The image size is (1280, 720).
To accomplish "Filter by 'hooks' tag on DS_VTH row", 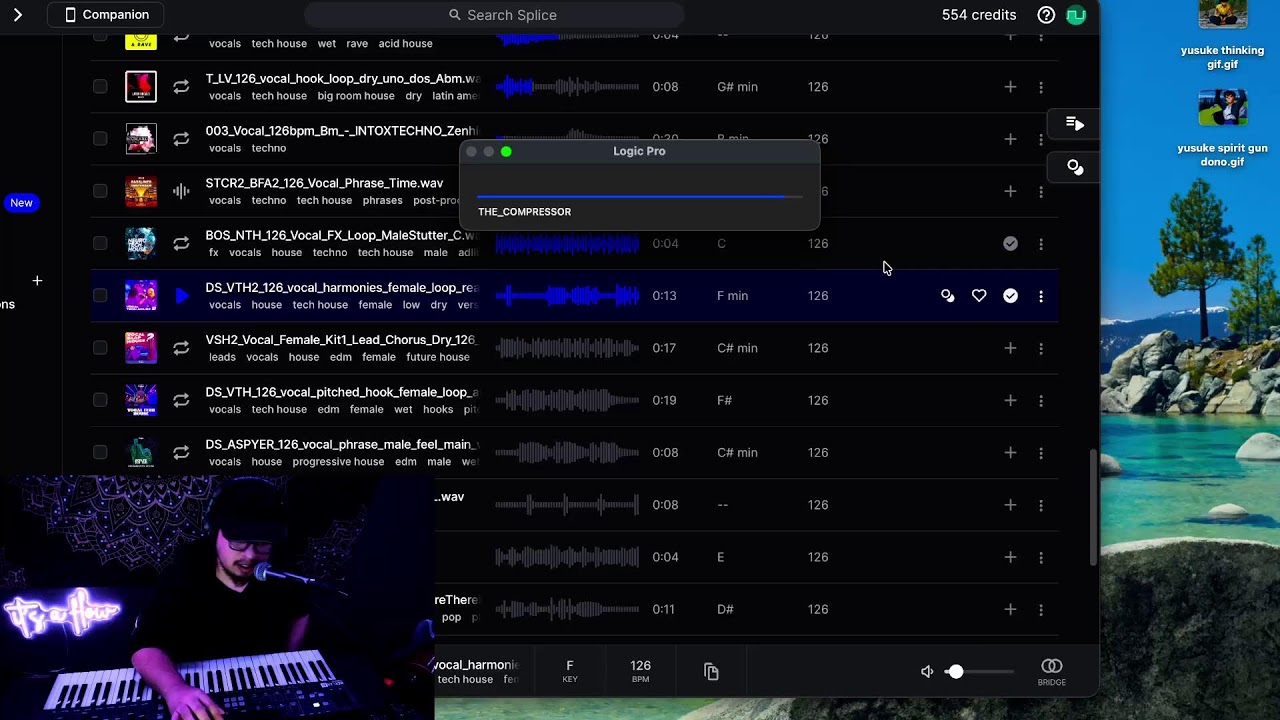I will [x=438, y=409].
